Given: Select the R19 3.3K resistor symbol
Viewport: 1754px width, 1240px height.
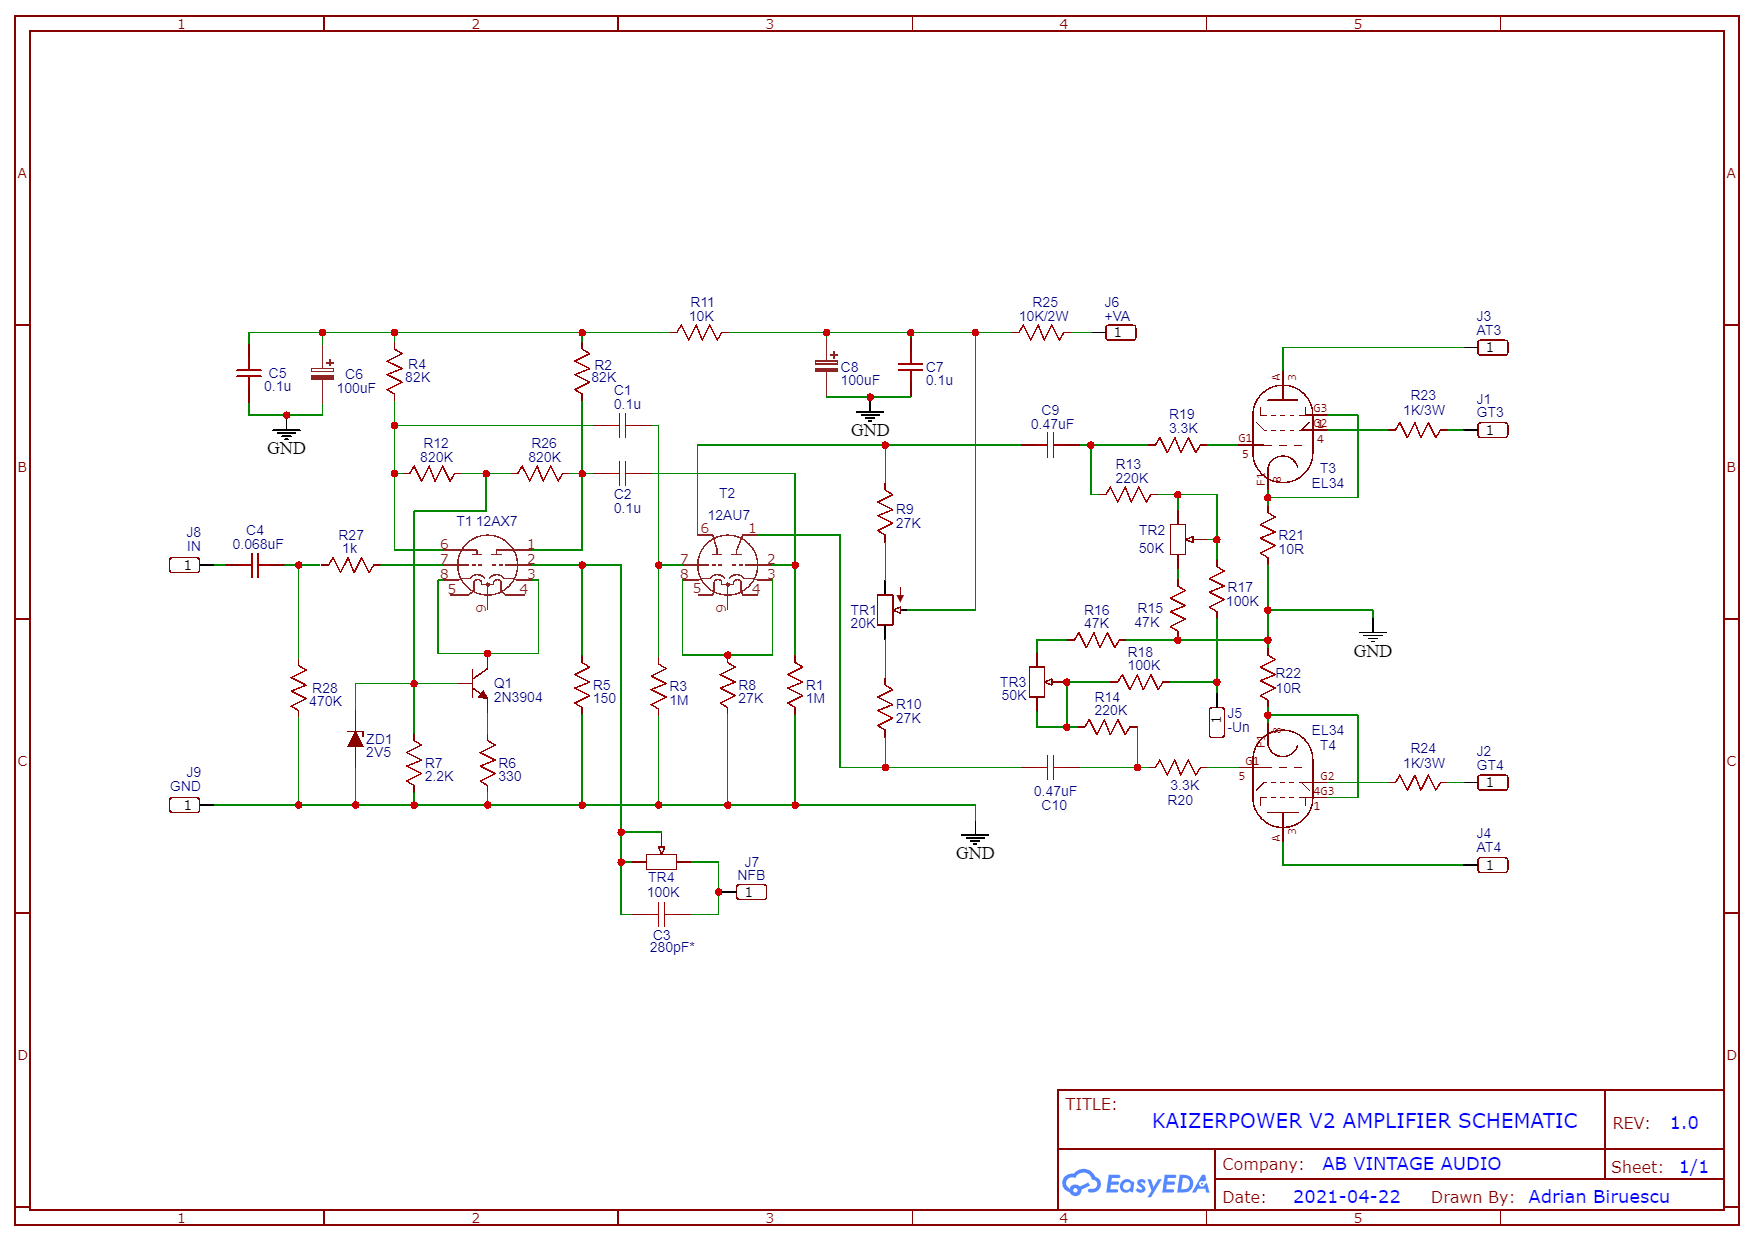Looking at the screenshot, I should point(1178,445).
